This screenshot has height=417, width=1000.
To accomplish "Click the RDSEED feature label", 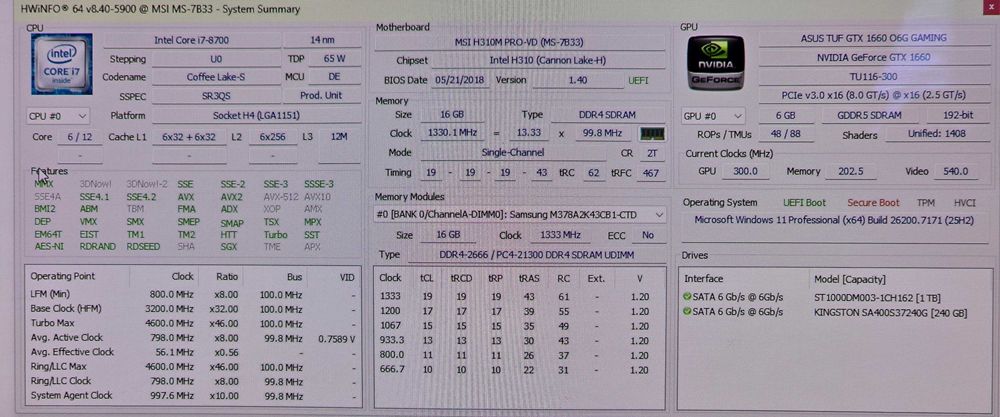I will coord(143,247).
